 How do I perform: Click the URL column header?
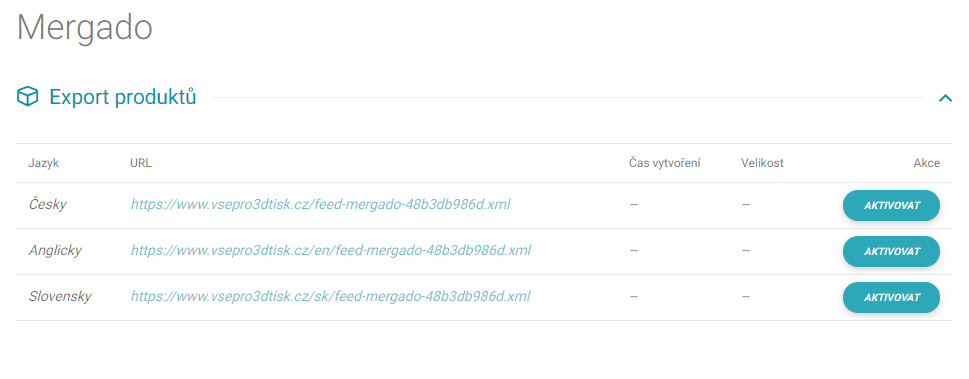pos(141,163)
